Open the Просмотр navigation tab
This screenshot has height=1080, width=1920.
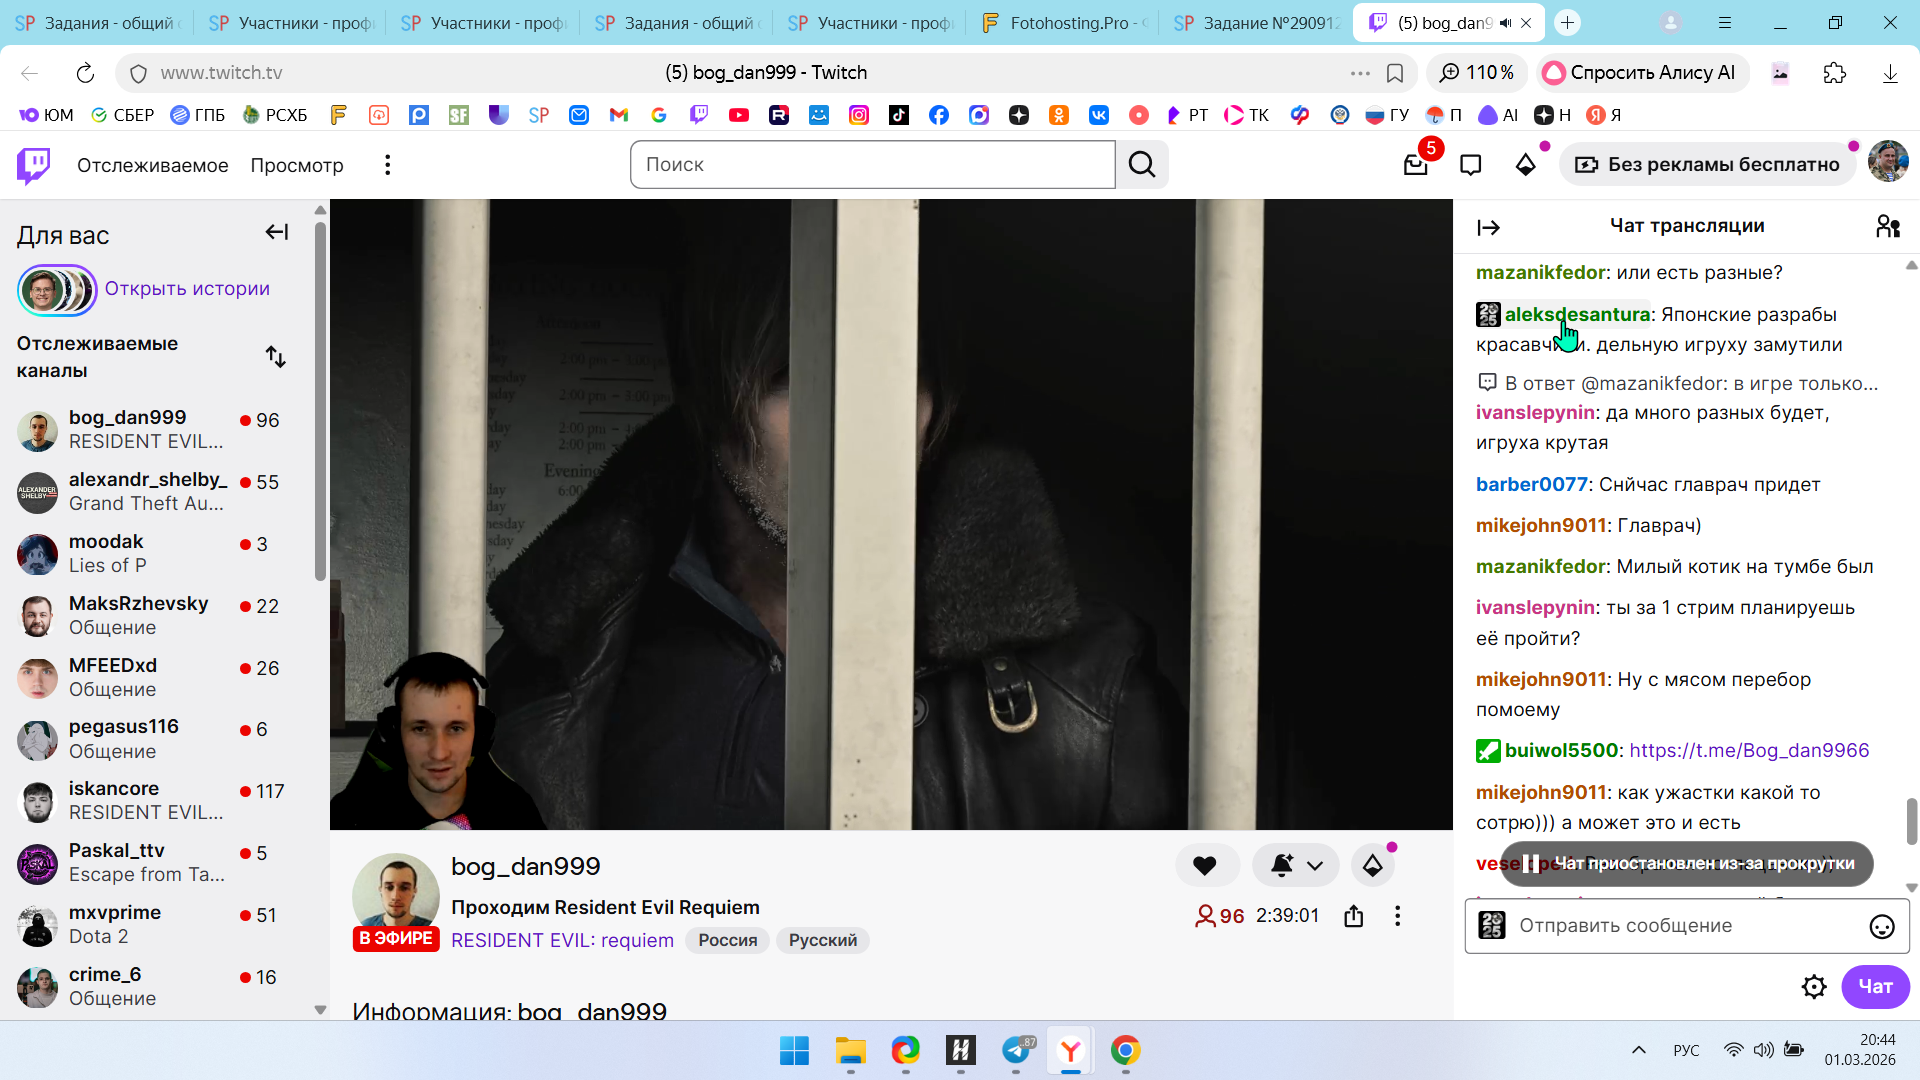[x=296, y=165]
